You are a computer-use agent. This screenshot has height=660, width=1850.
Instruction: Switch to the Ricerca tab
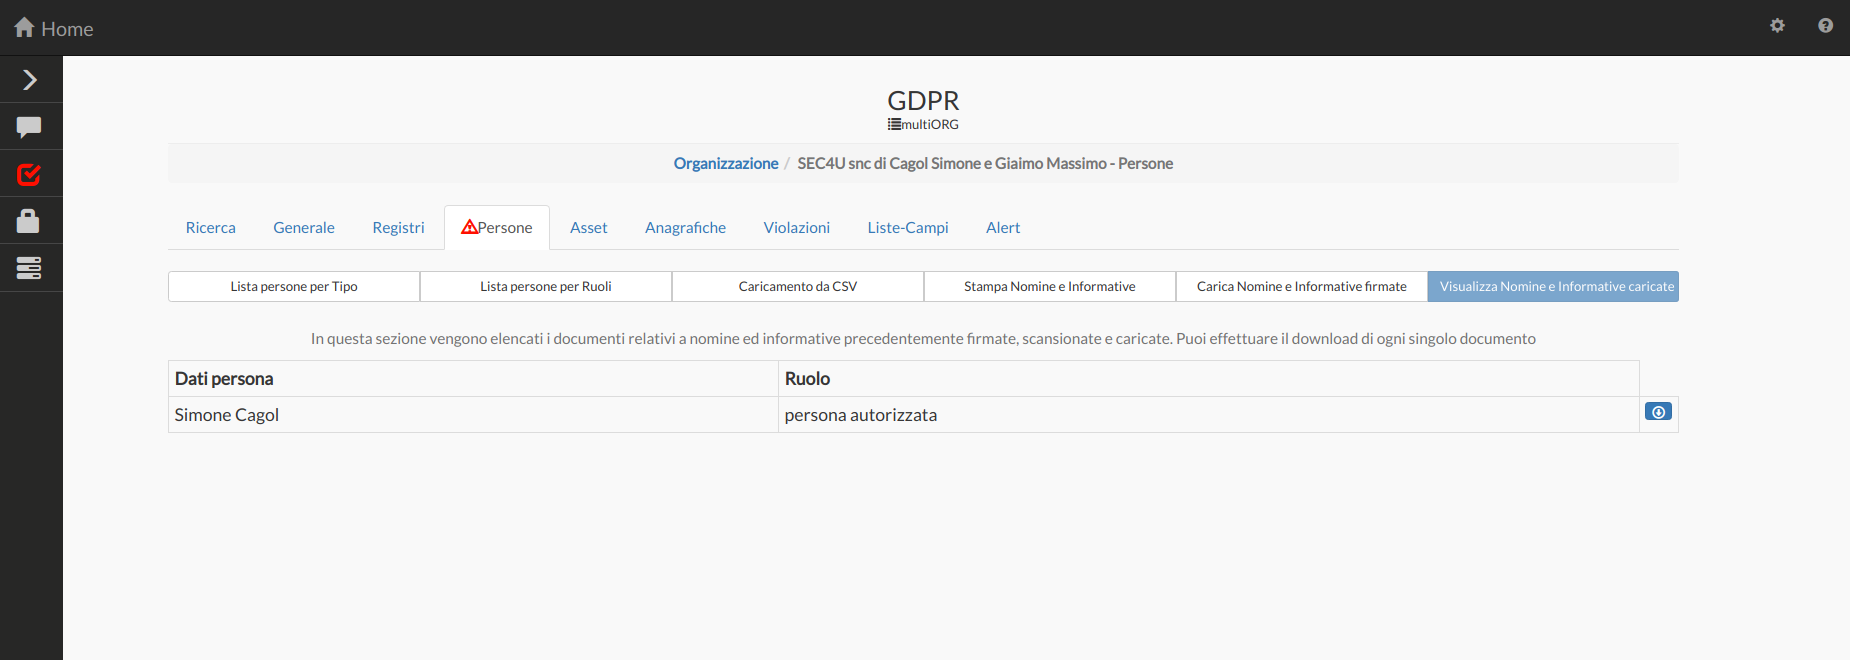[211, 228]
